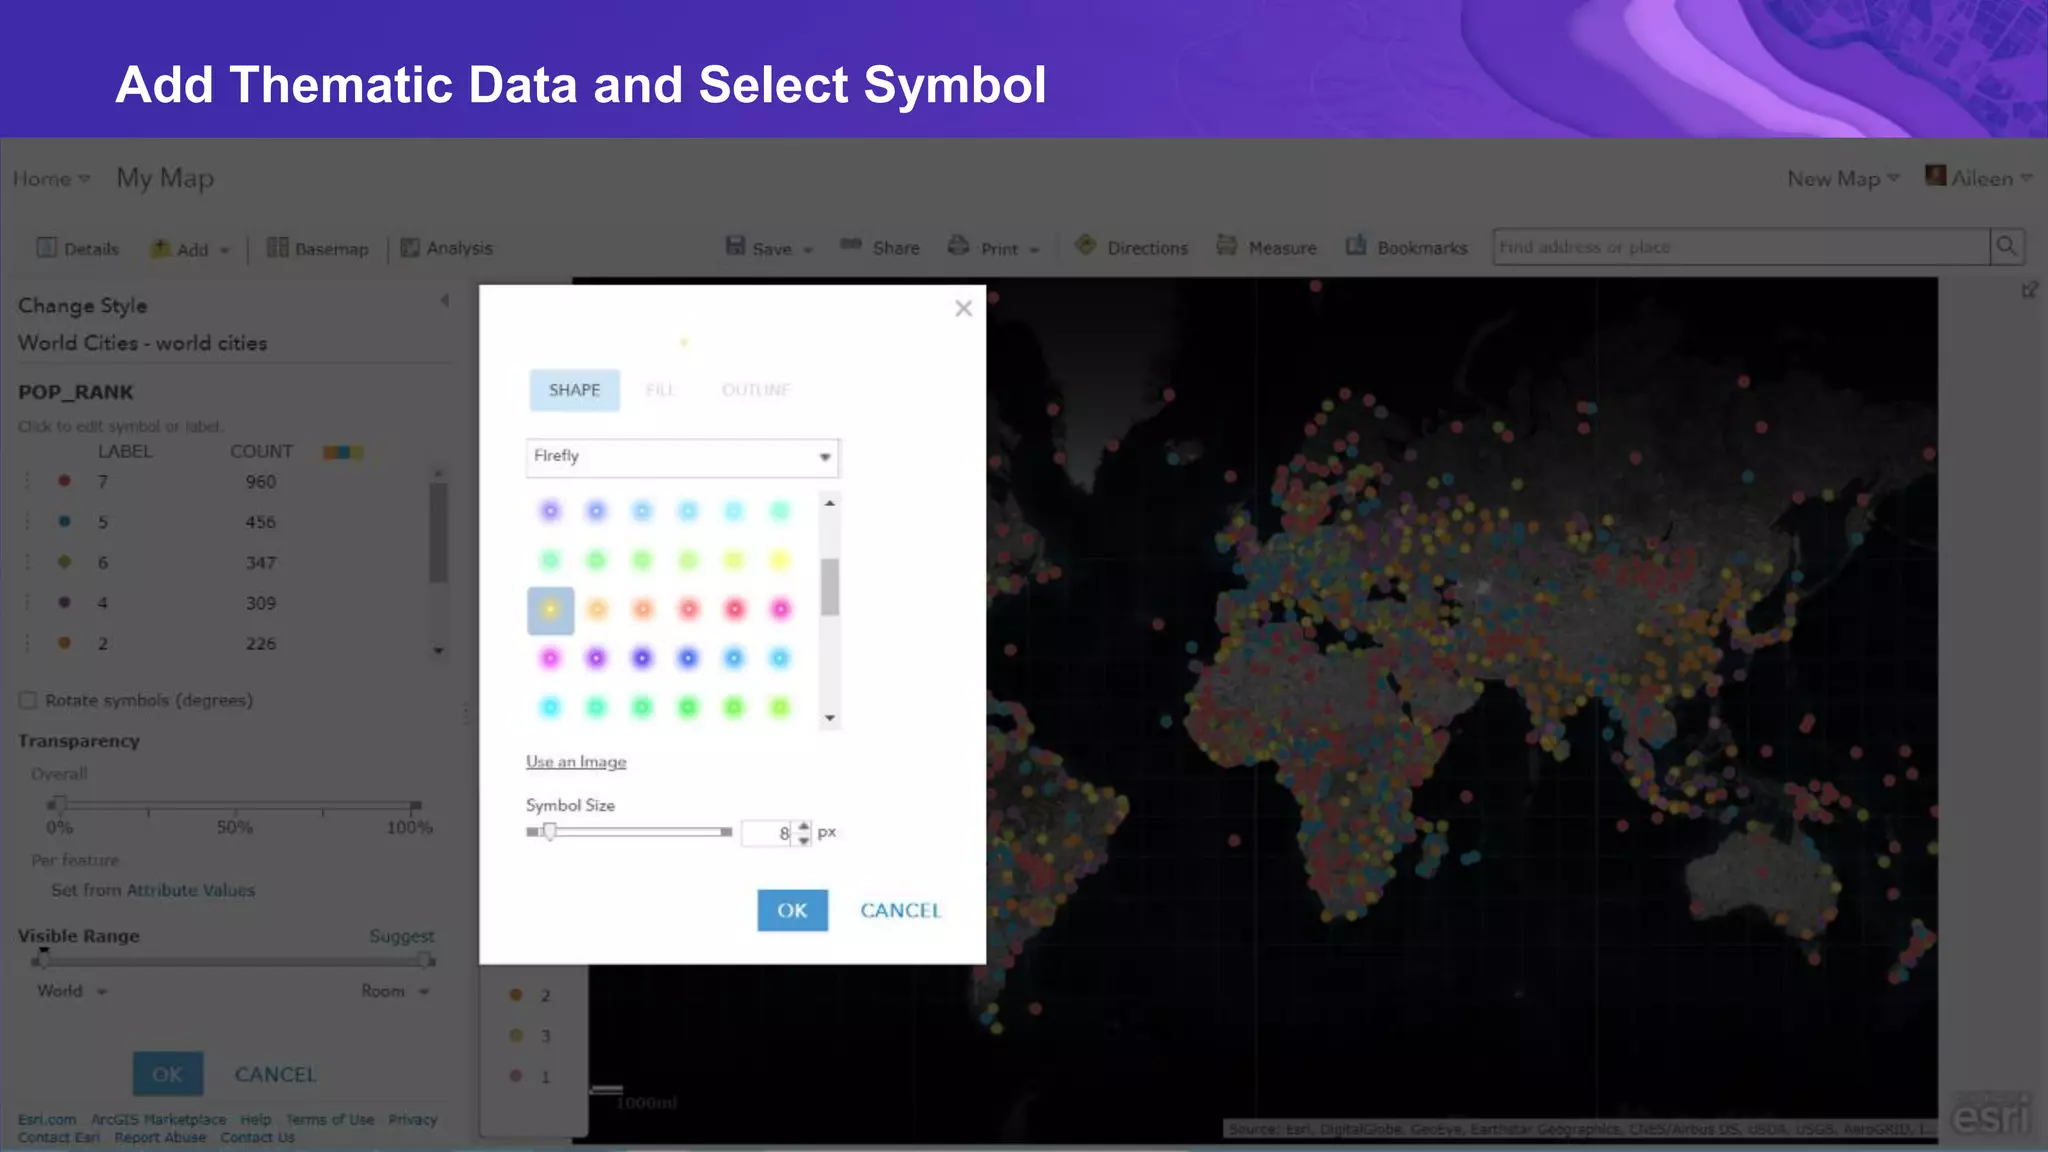Screen dimensions: 2048x1152
Task: Open ArcGIS Marketplace footer link
Action: (x=158, y=1120)
